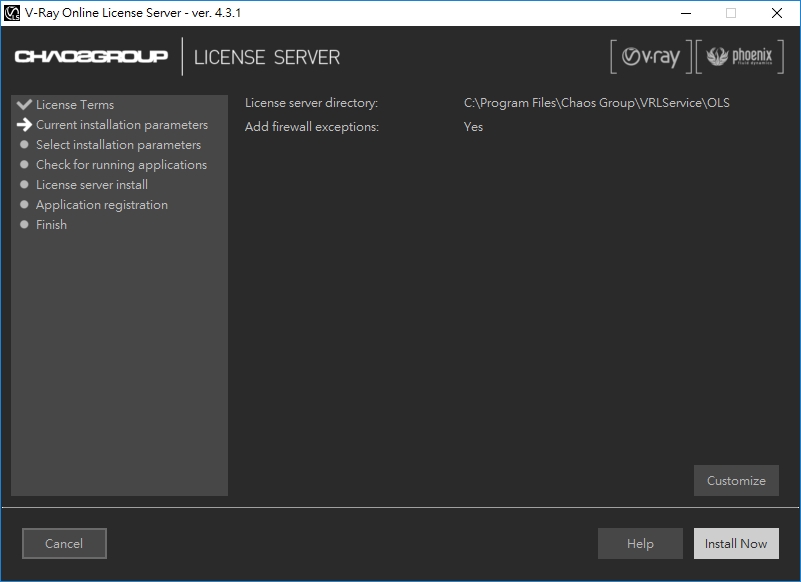Click the window title V-Ray Online License Server
801x582 pixels.
[x=133, y=13]
